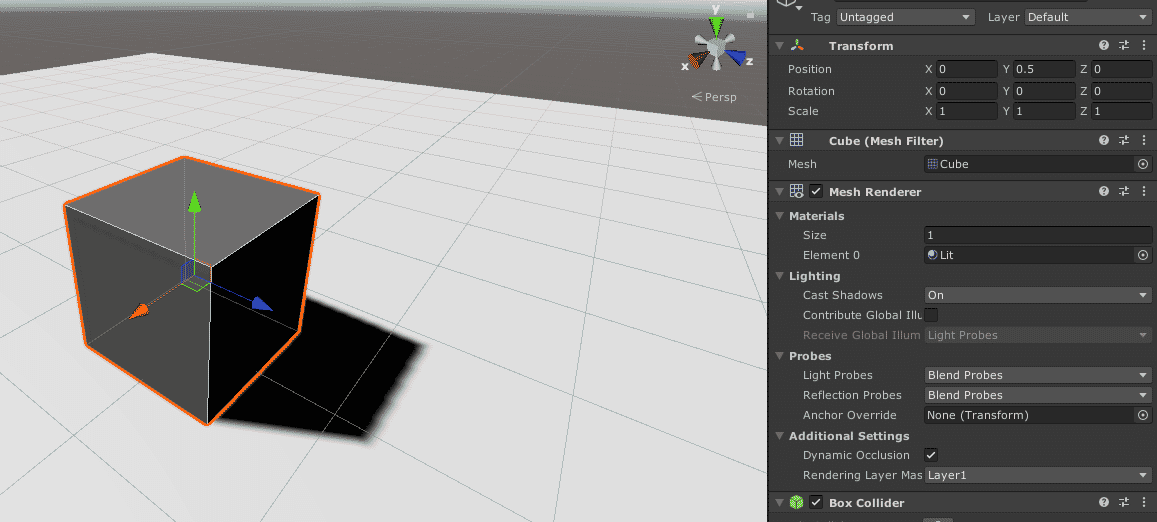1157x522 pixels.
Task: Click the center cube of the orientation gizmo
Action: [x=715, y=47]
